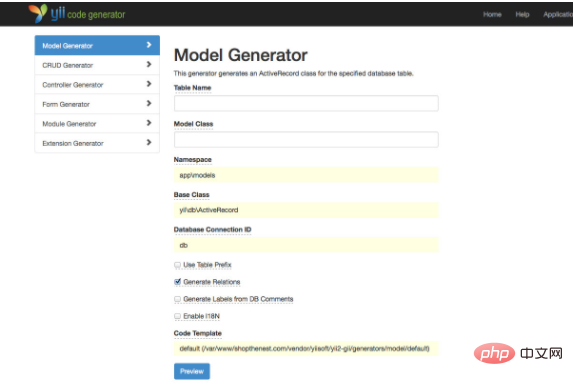Focus the Model Class input field

click(x=306, y=140)
